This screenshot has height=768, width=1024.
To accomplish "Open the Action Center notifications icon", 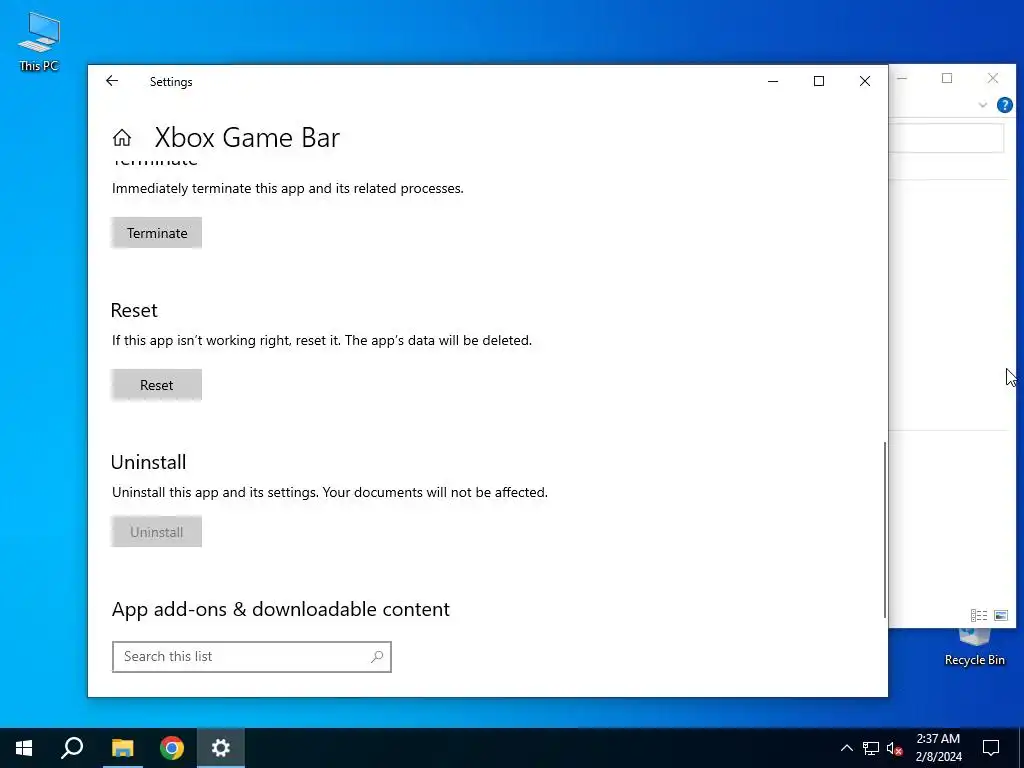I will [991, 748].
